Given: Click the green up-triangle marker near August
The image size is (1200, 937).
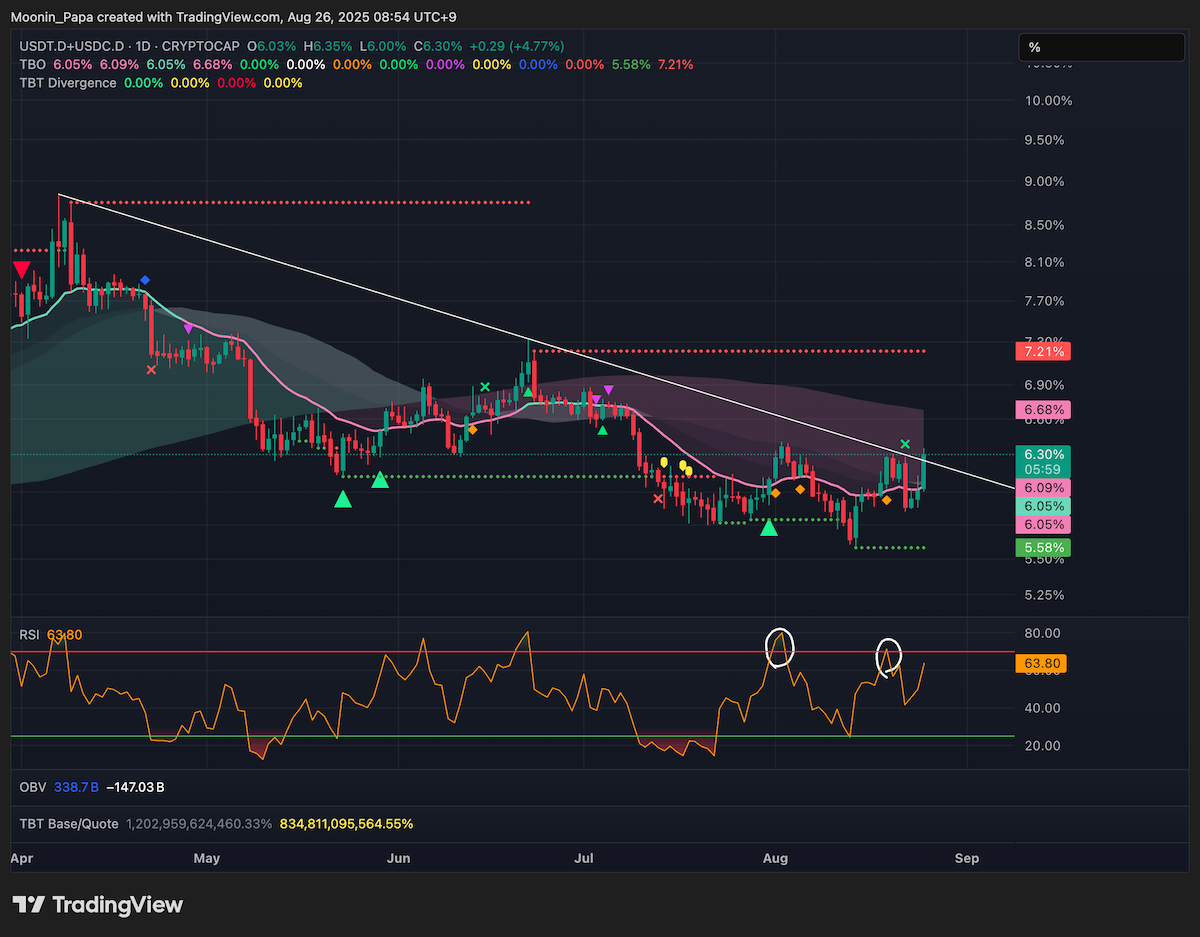Looking at the screenshot, I should coord(768,527).
